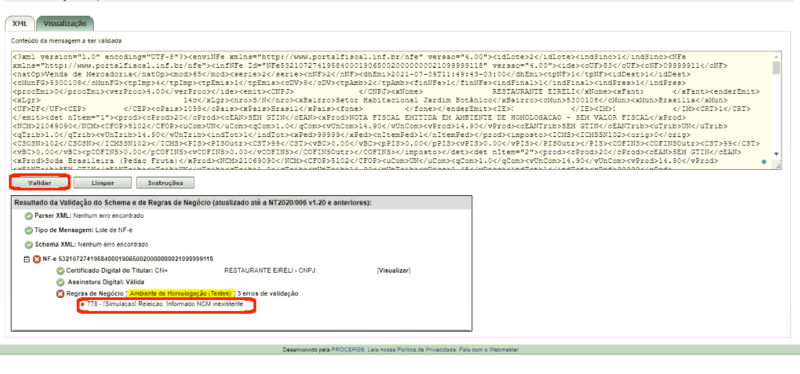Click the text area resize handle
Screen dimensions: 800x374
click(x=778, y=165)
